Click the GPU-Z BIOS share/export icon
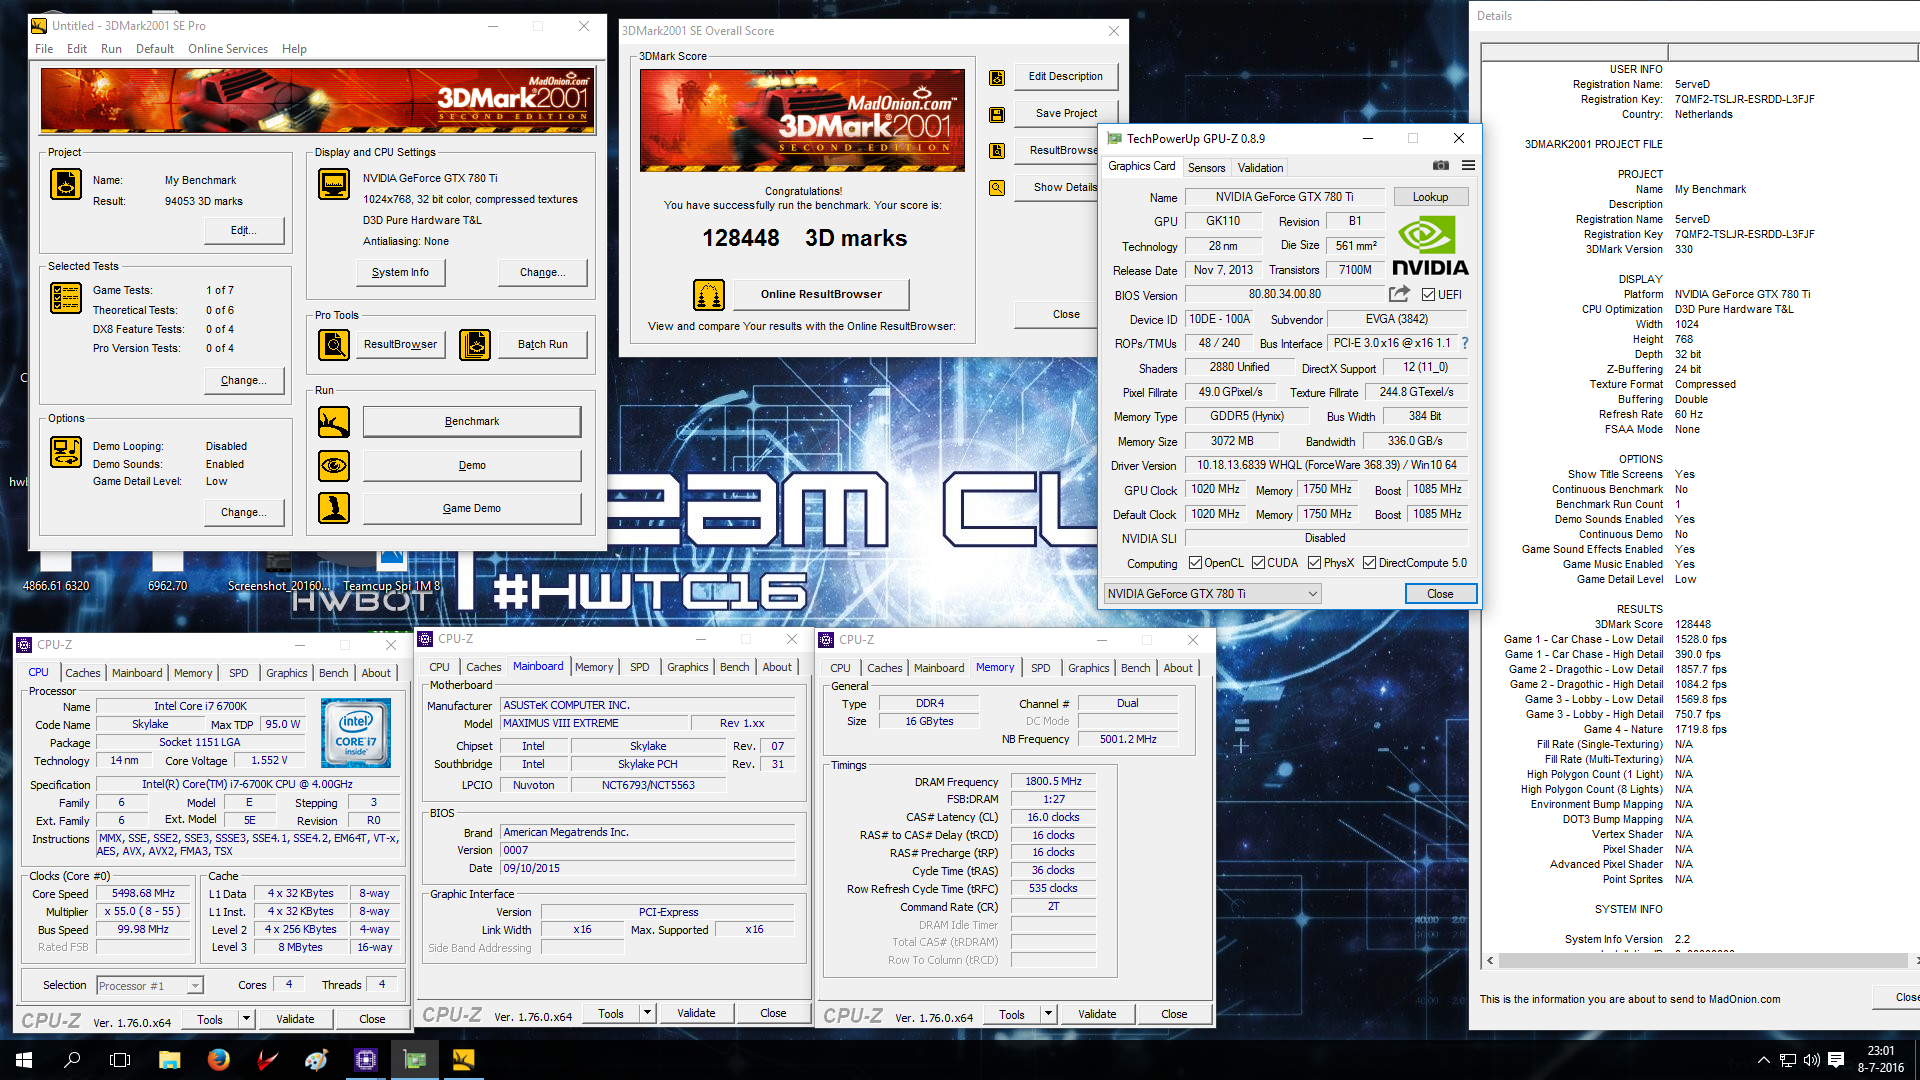 click(1399, 294)
